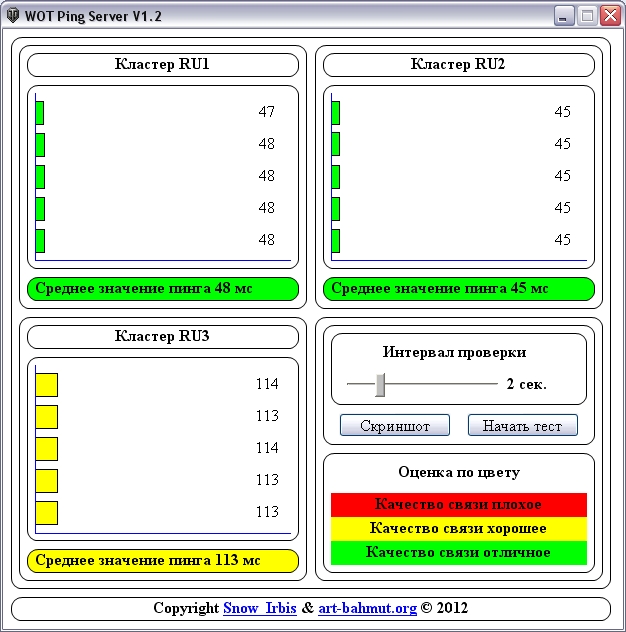Viewport: 626px width, 632px height.
Task: Click RU2 average ping 45 мс label
Action: 459,289
